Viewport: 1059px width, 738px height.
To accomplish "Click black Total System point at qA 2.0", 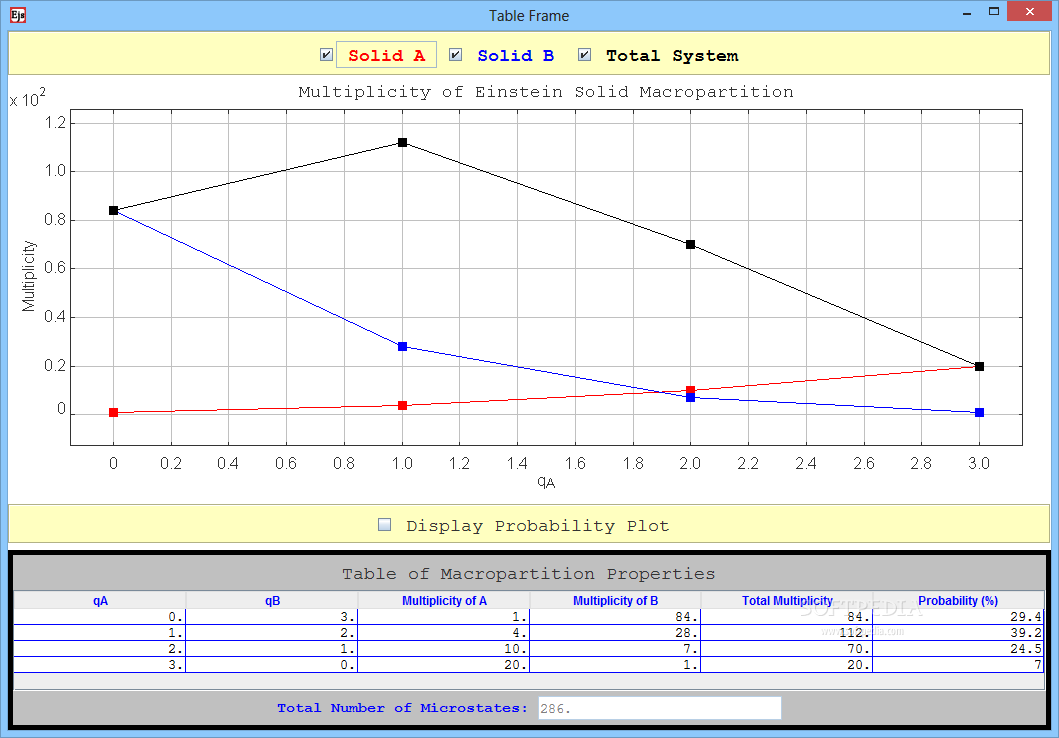I will [690, 244].
